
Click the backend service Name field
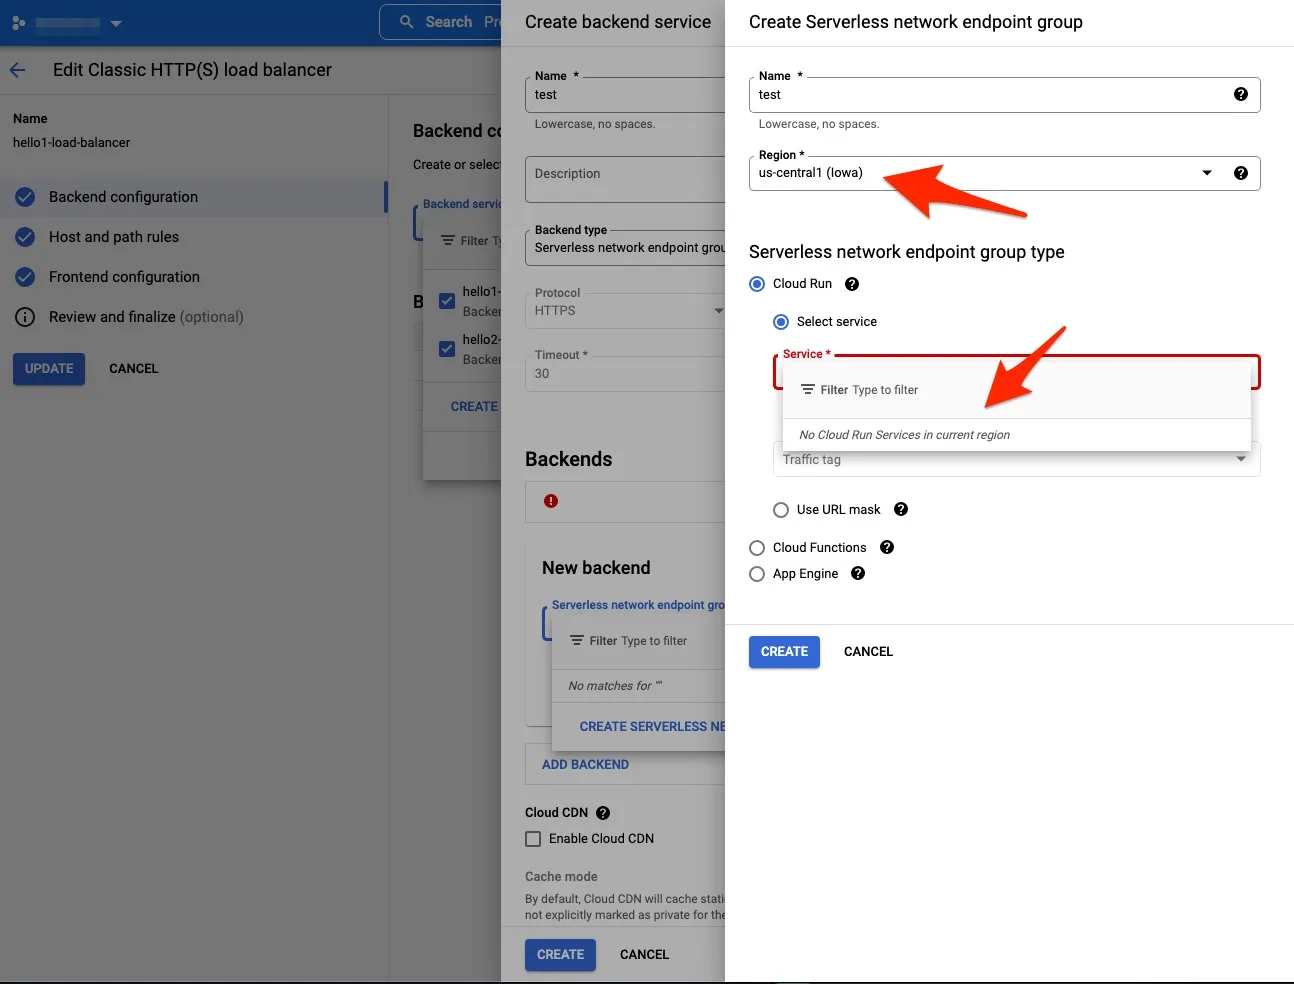tap(625, 95)
